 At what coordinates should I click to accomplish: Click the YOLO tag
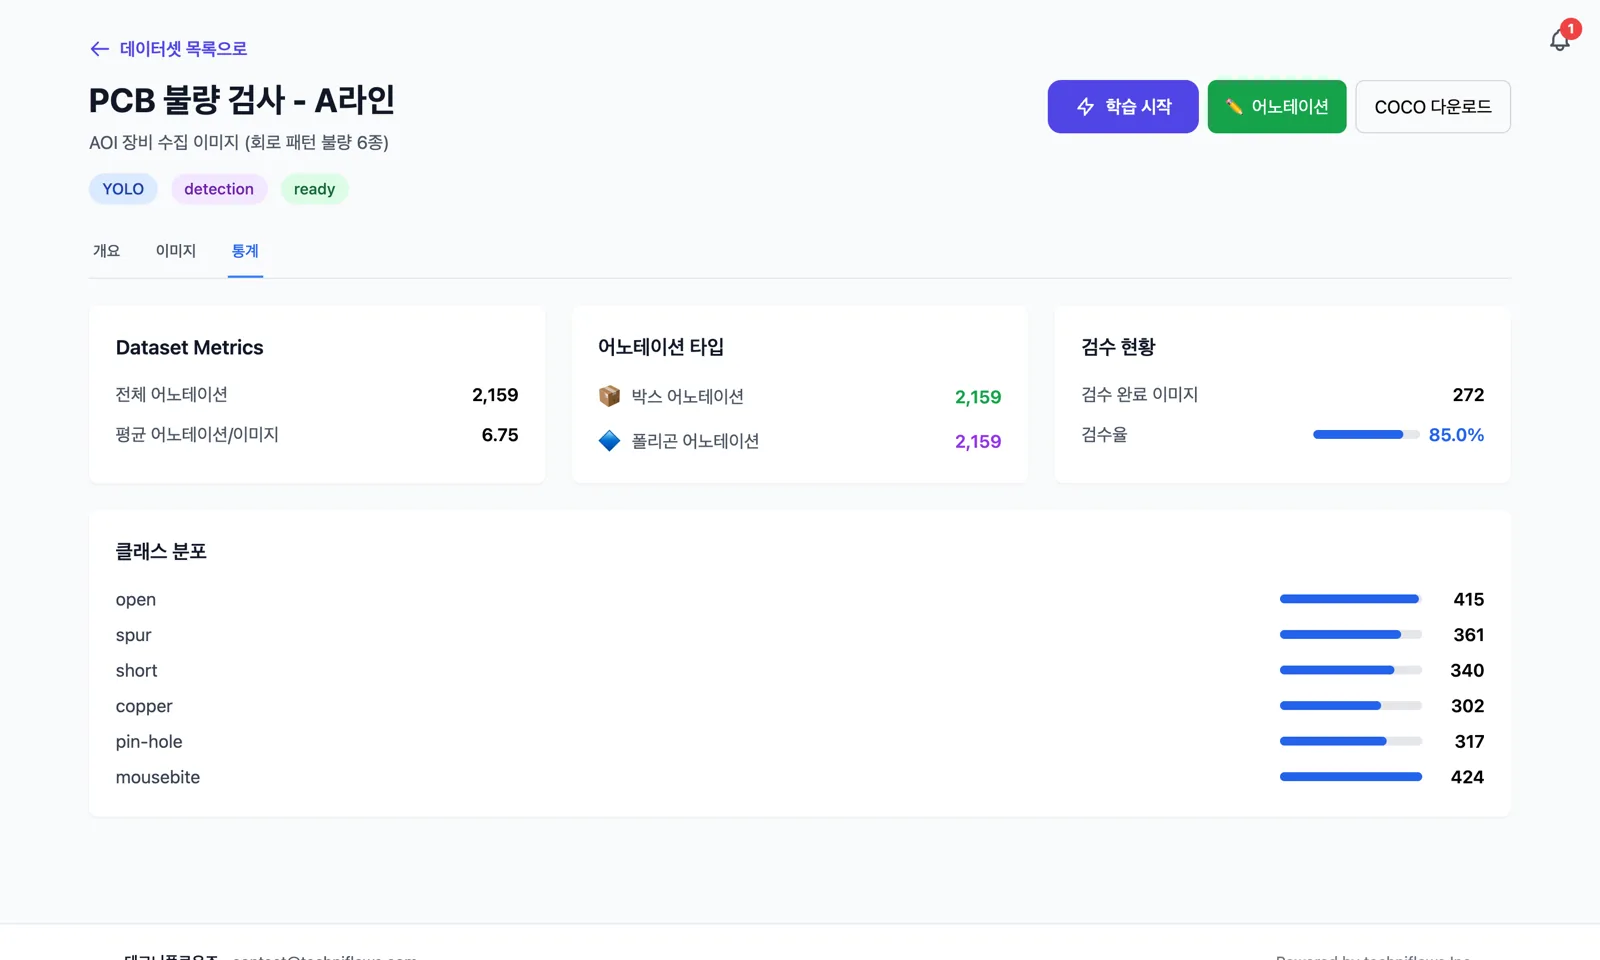click(123, 189)
